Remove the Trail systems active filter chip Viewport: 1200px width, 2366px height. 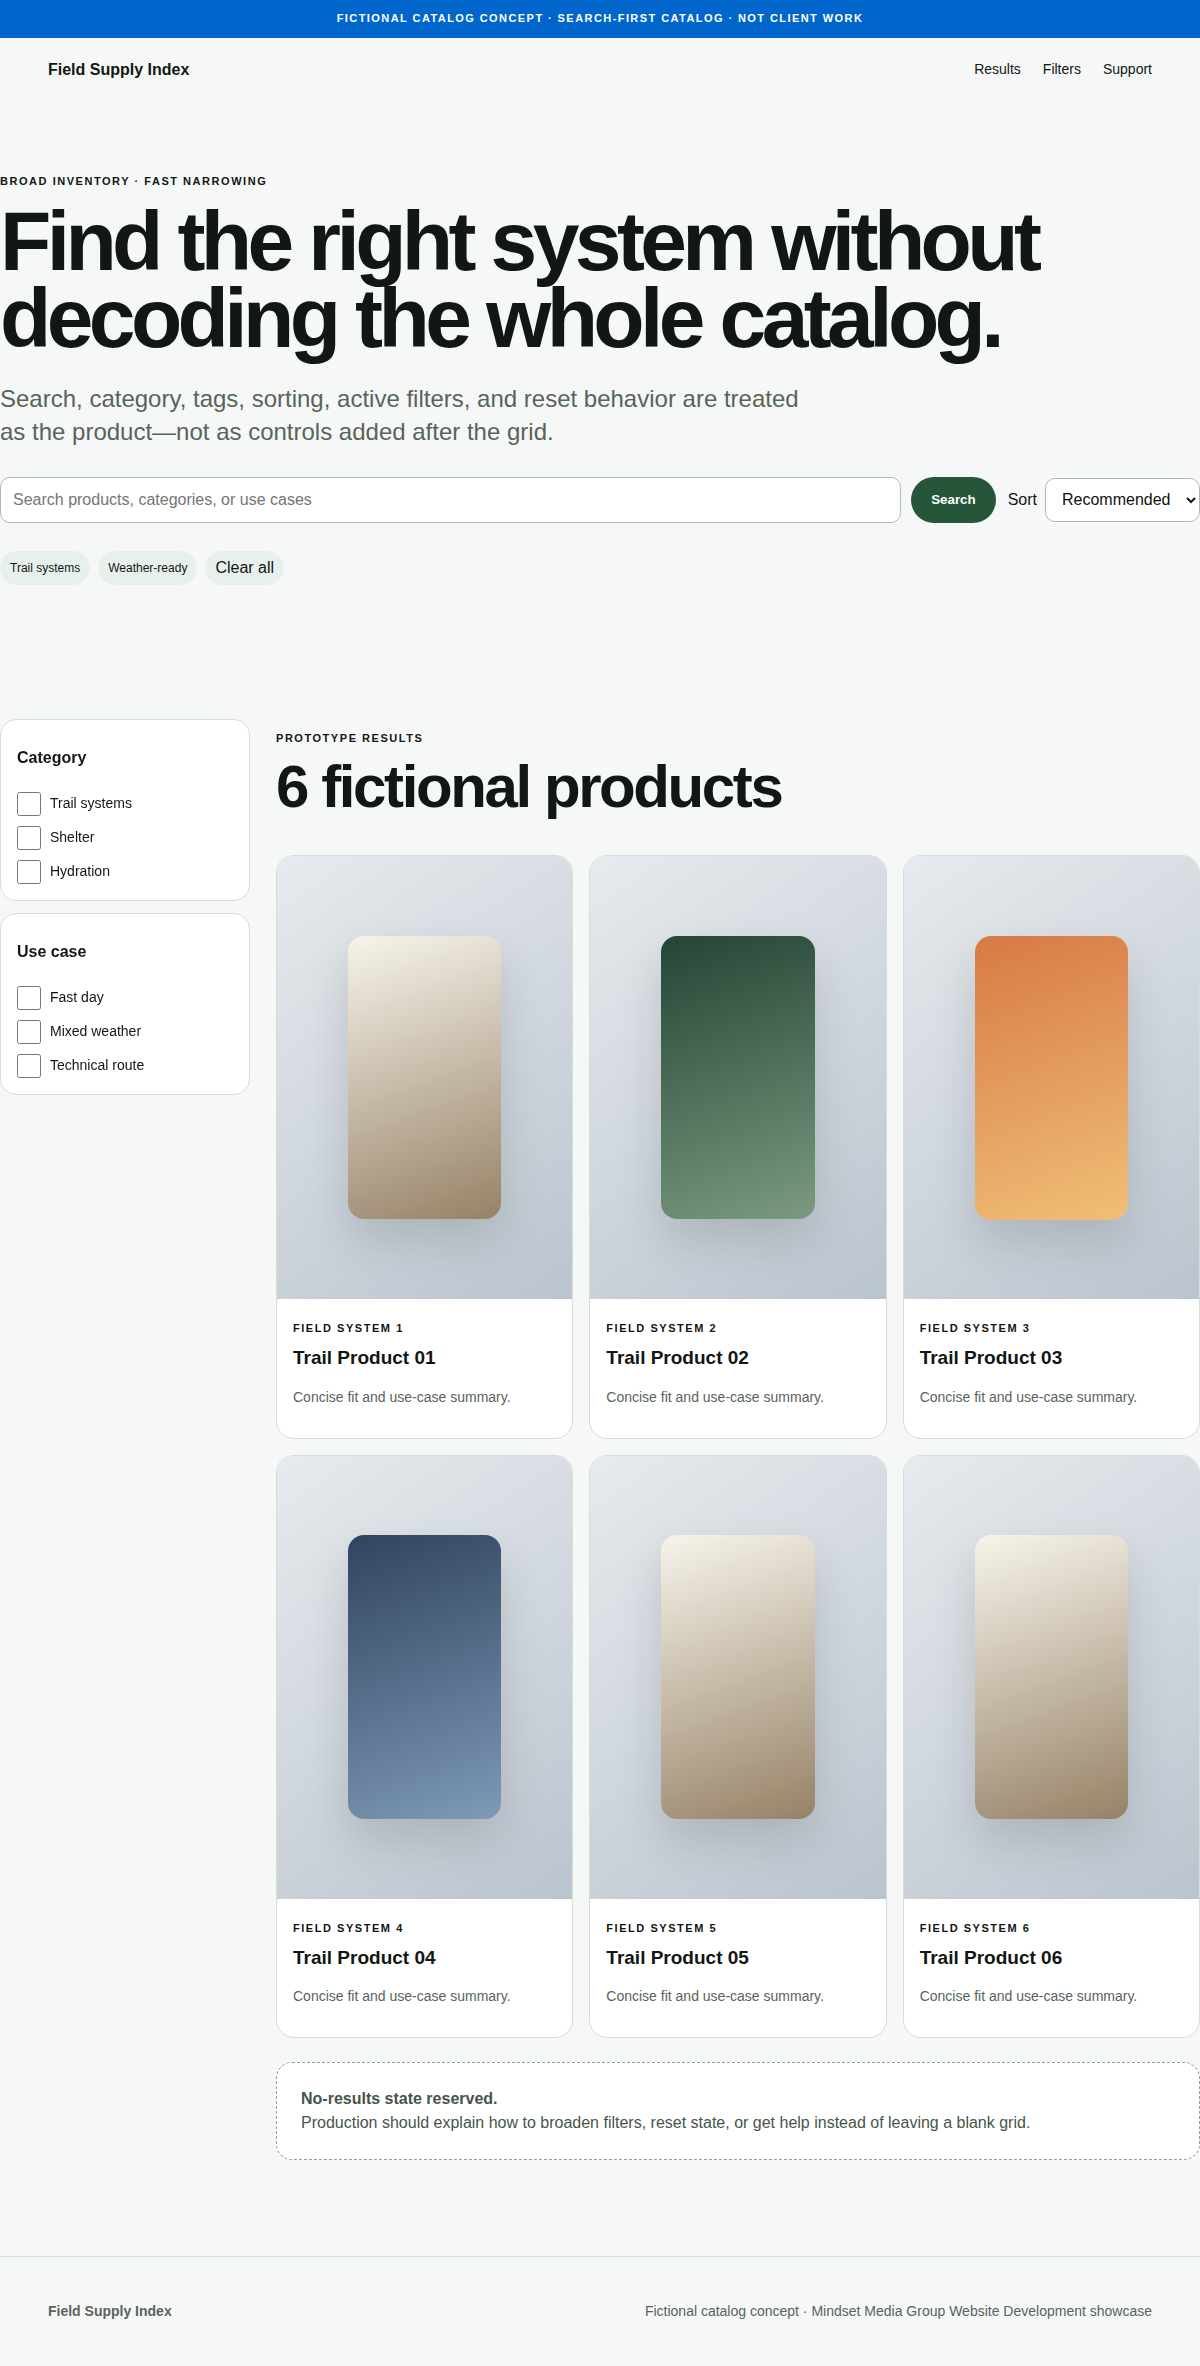point(45,568)
